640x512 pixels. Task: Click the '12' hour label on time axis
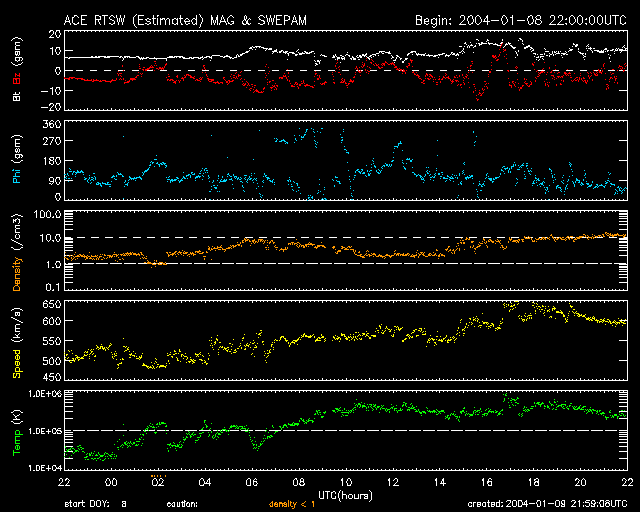point(393,482)
